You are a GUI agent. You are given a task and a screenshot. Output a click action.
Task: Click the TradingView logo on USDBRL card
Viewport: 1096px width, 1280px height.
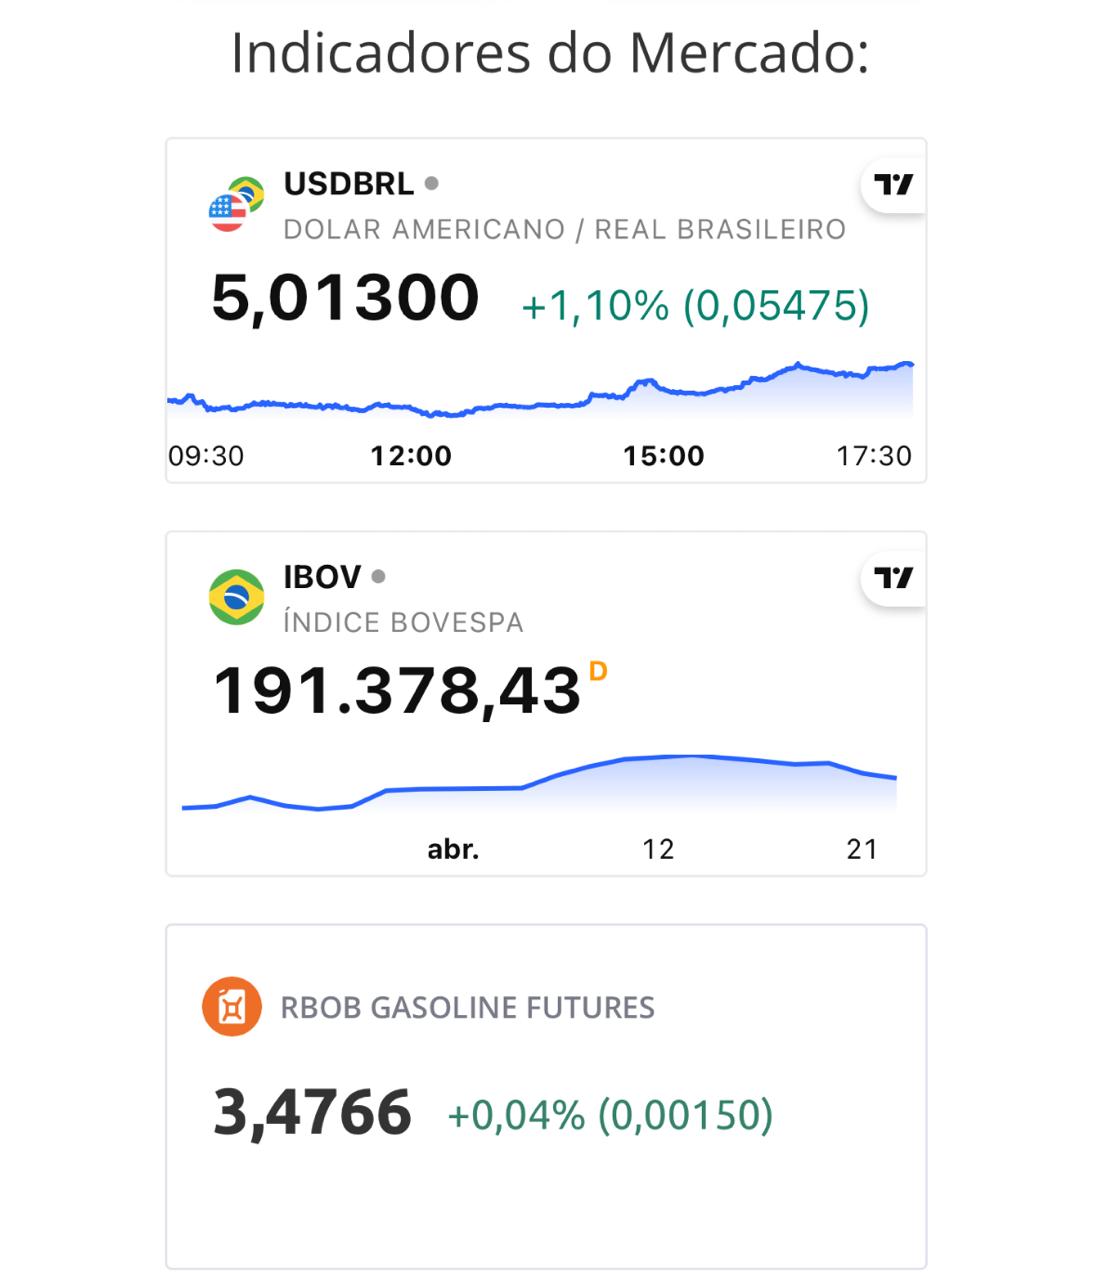pyautogui.click(x=893, y=185)
